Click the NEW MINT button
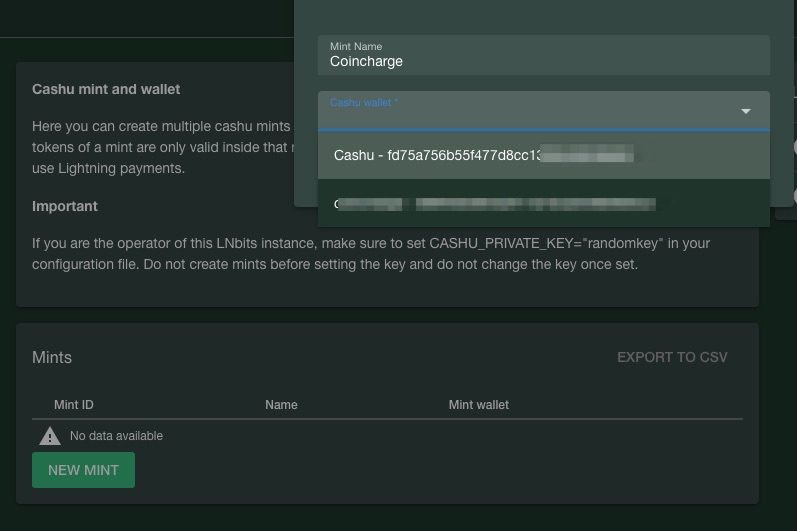Viewport: 797px width, 531px height. [x=83, y=470]
